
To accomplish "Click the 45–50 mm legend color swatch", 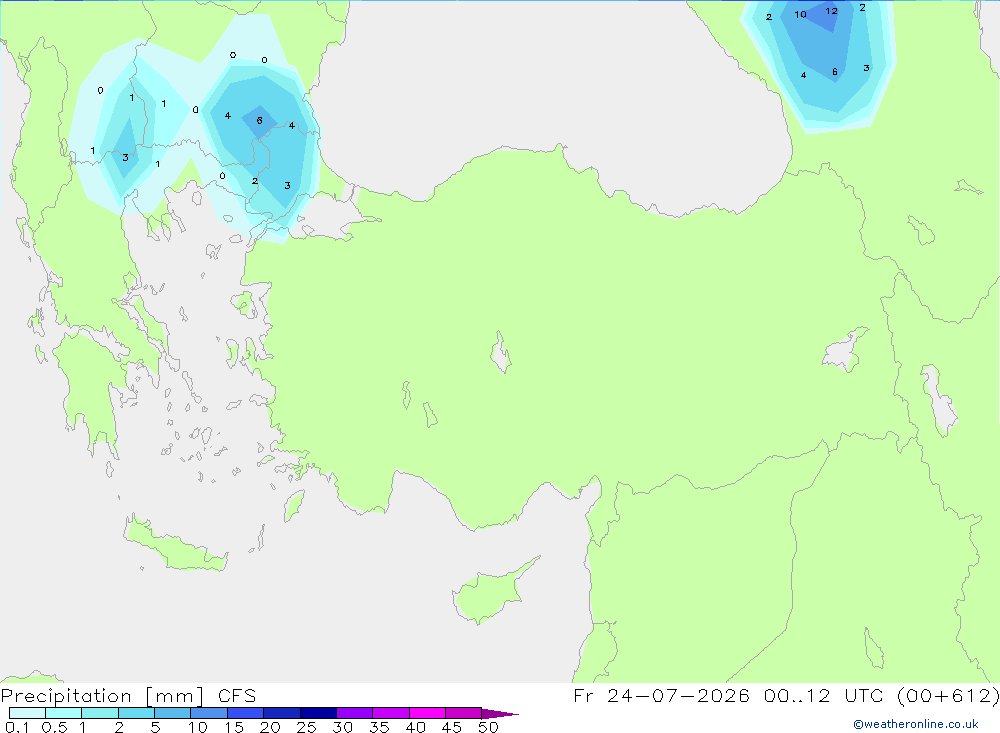I will (464, 713).
